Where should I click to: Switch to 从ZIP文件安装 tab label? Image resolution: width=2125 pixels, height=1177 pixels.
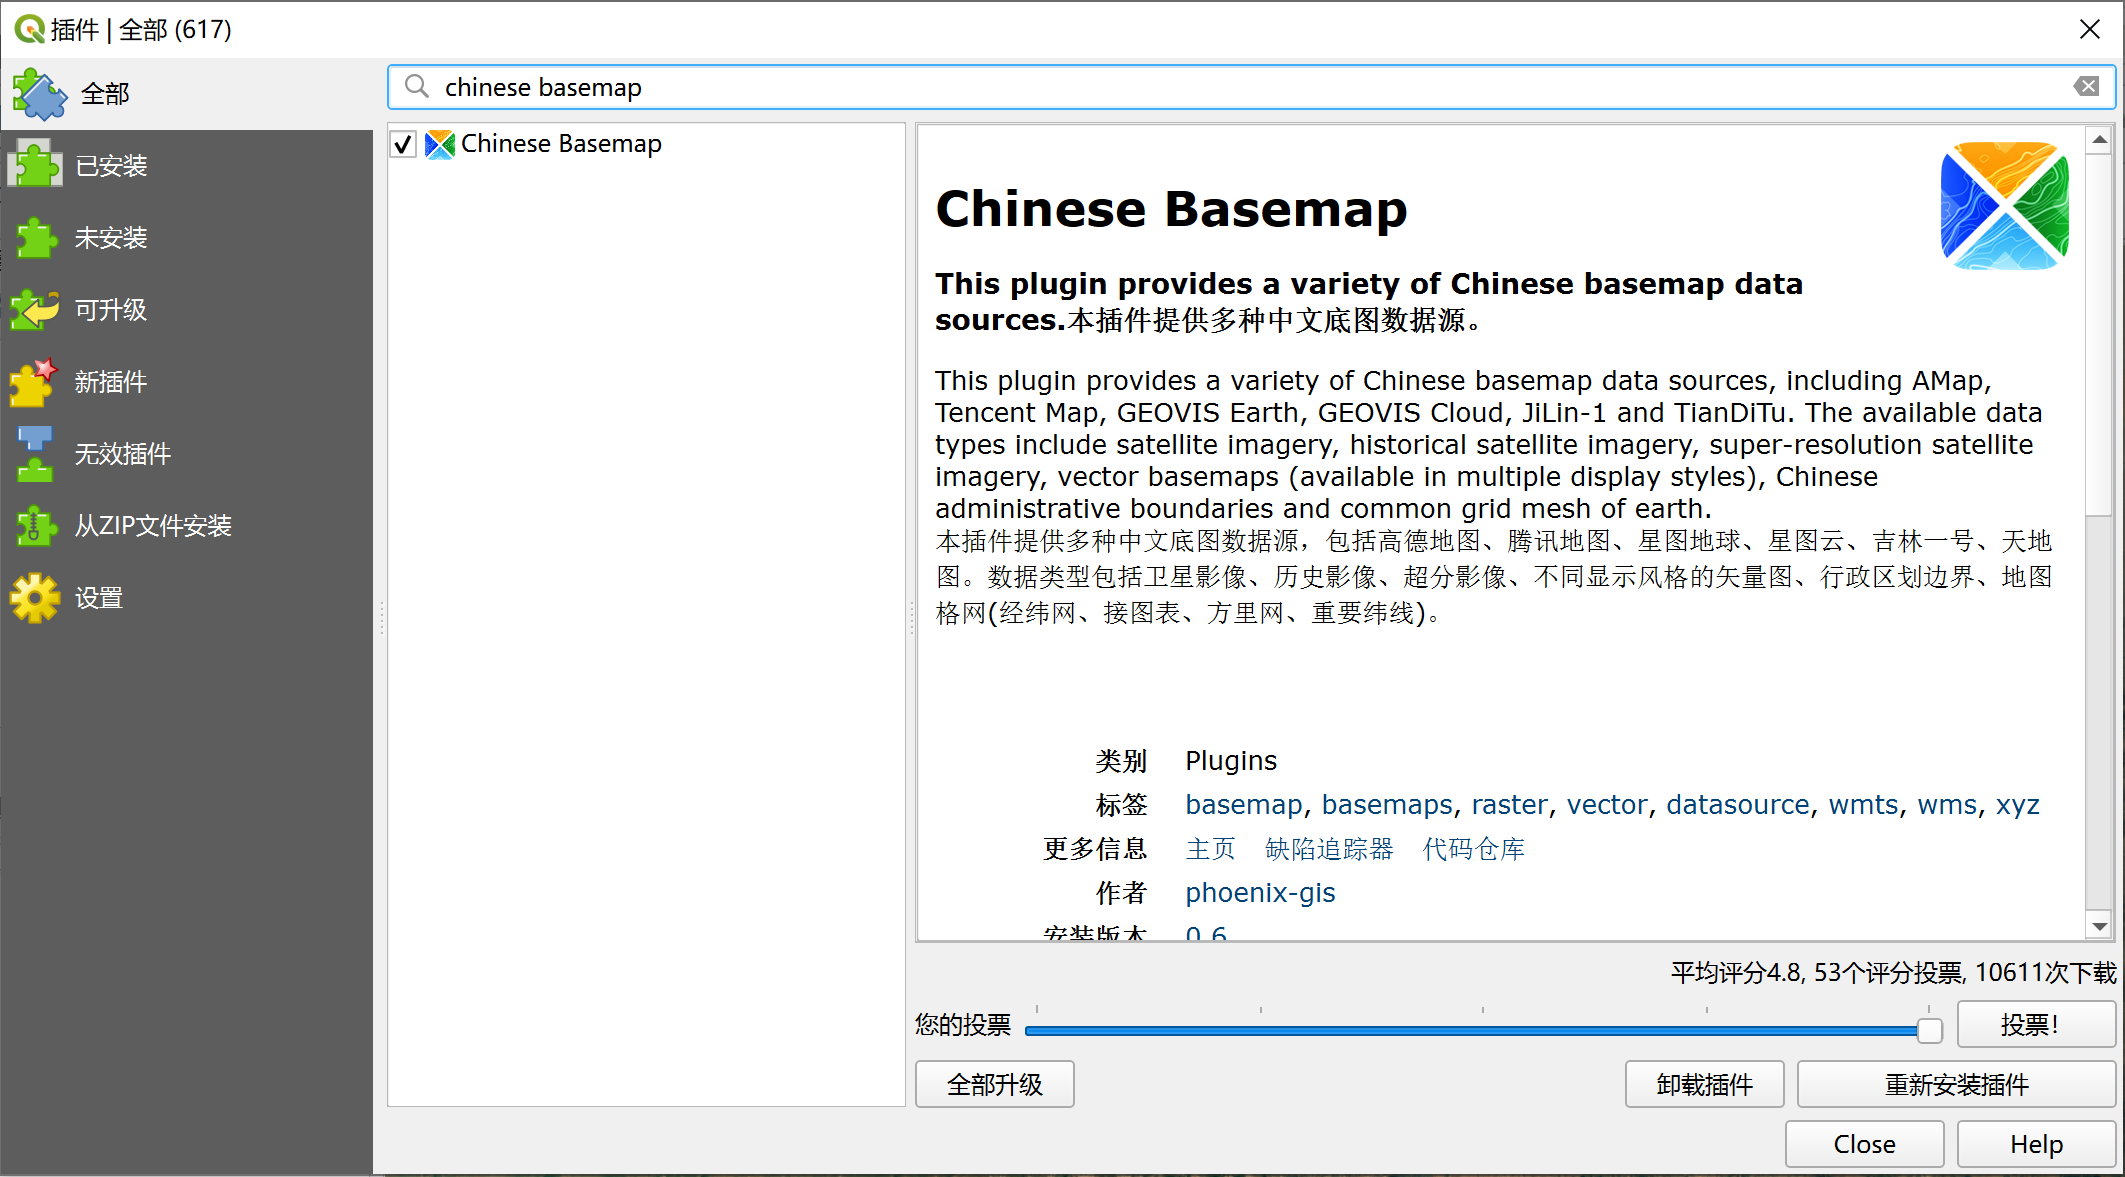(153, 526)
